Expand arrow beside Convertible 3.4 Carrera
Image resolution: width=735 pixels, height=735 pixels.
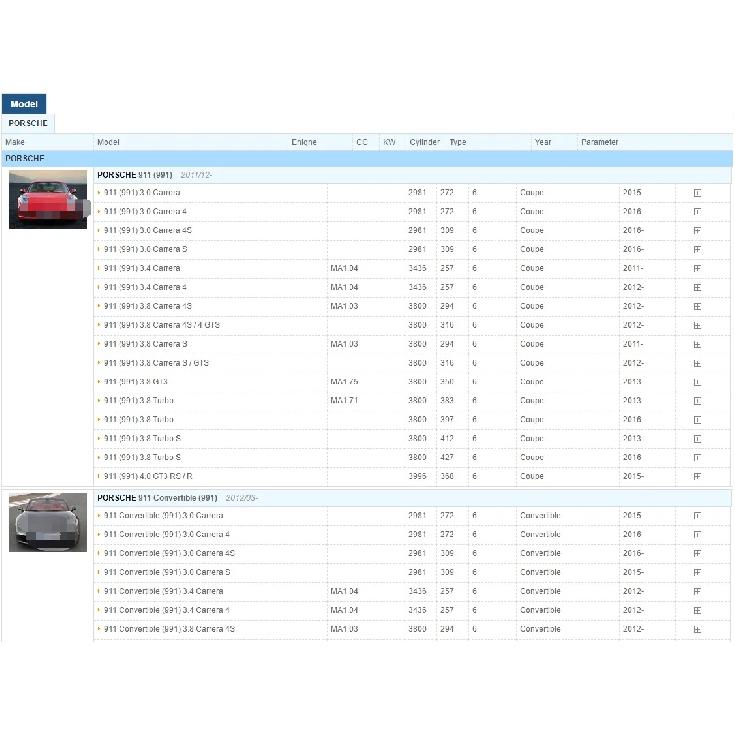click(x=99, y=592)
